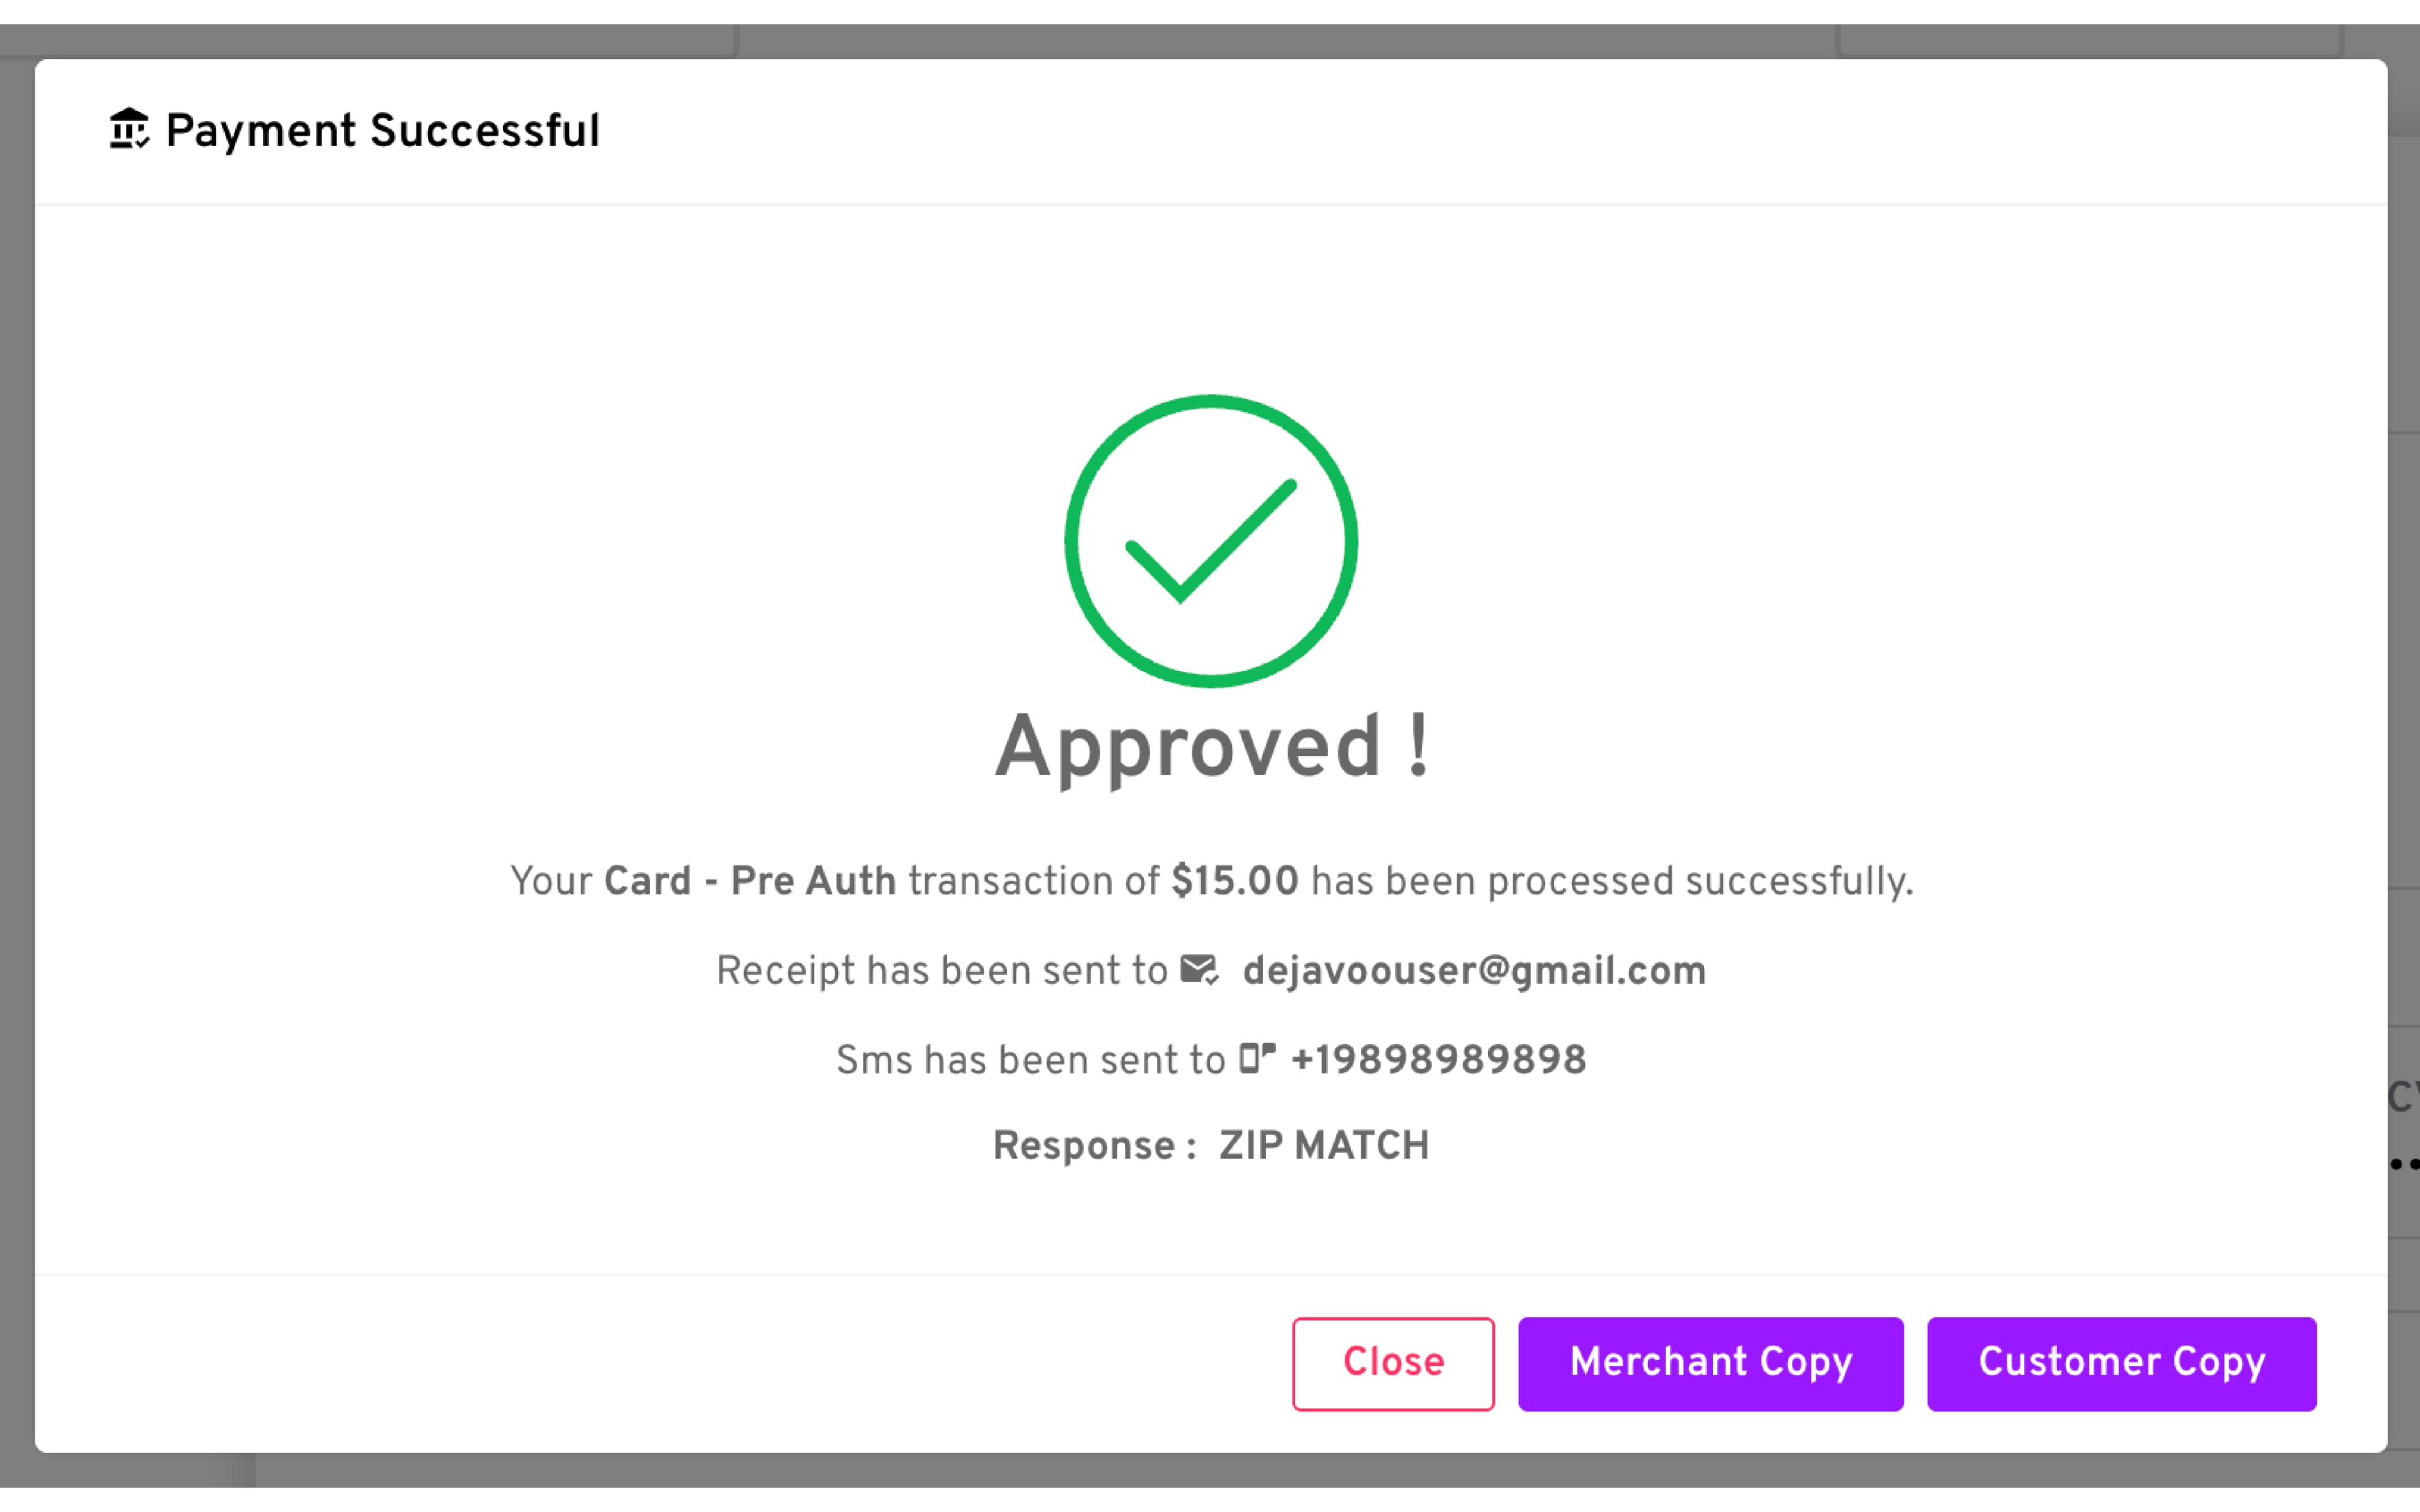The image size is (2420, 1512).
Task: Open the Merchant Copy receipt
Action: click(1710, 1363)
